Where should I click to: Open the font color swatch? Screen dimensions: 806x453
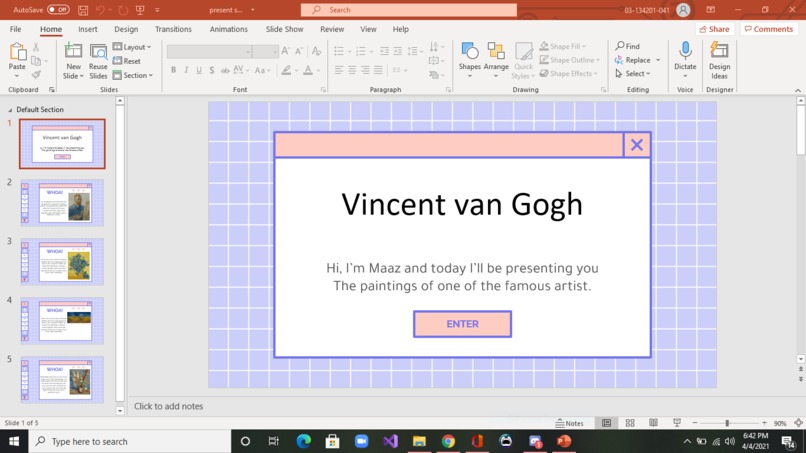tap(308, 70)
